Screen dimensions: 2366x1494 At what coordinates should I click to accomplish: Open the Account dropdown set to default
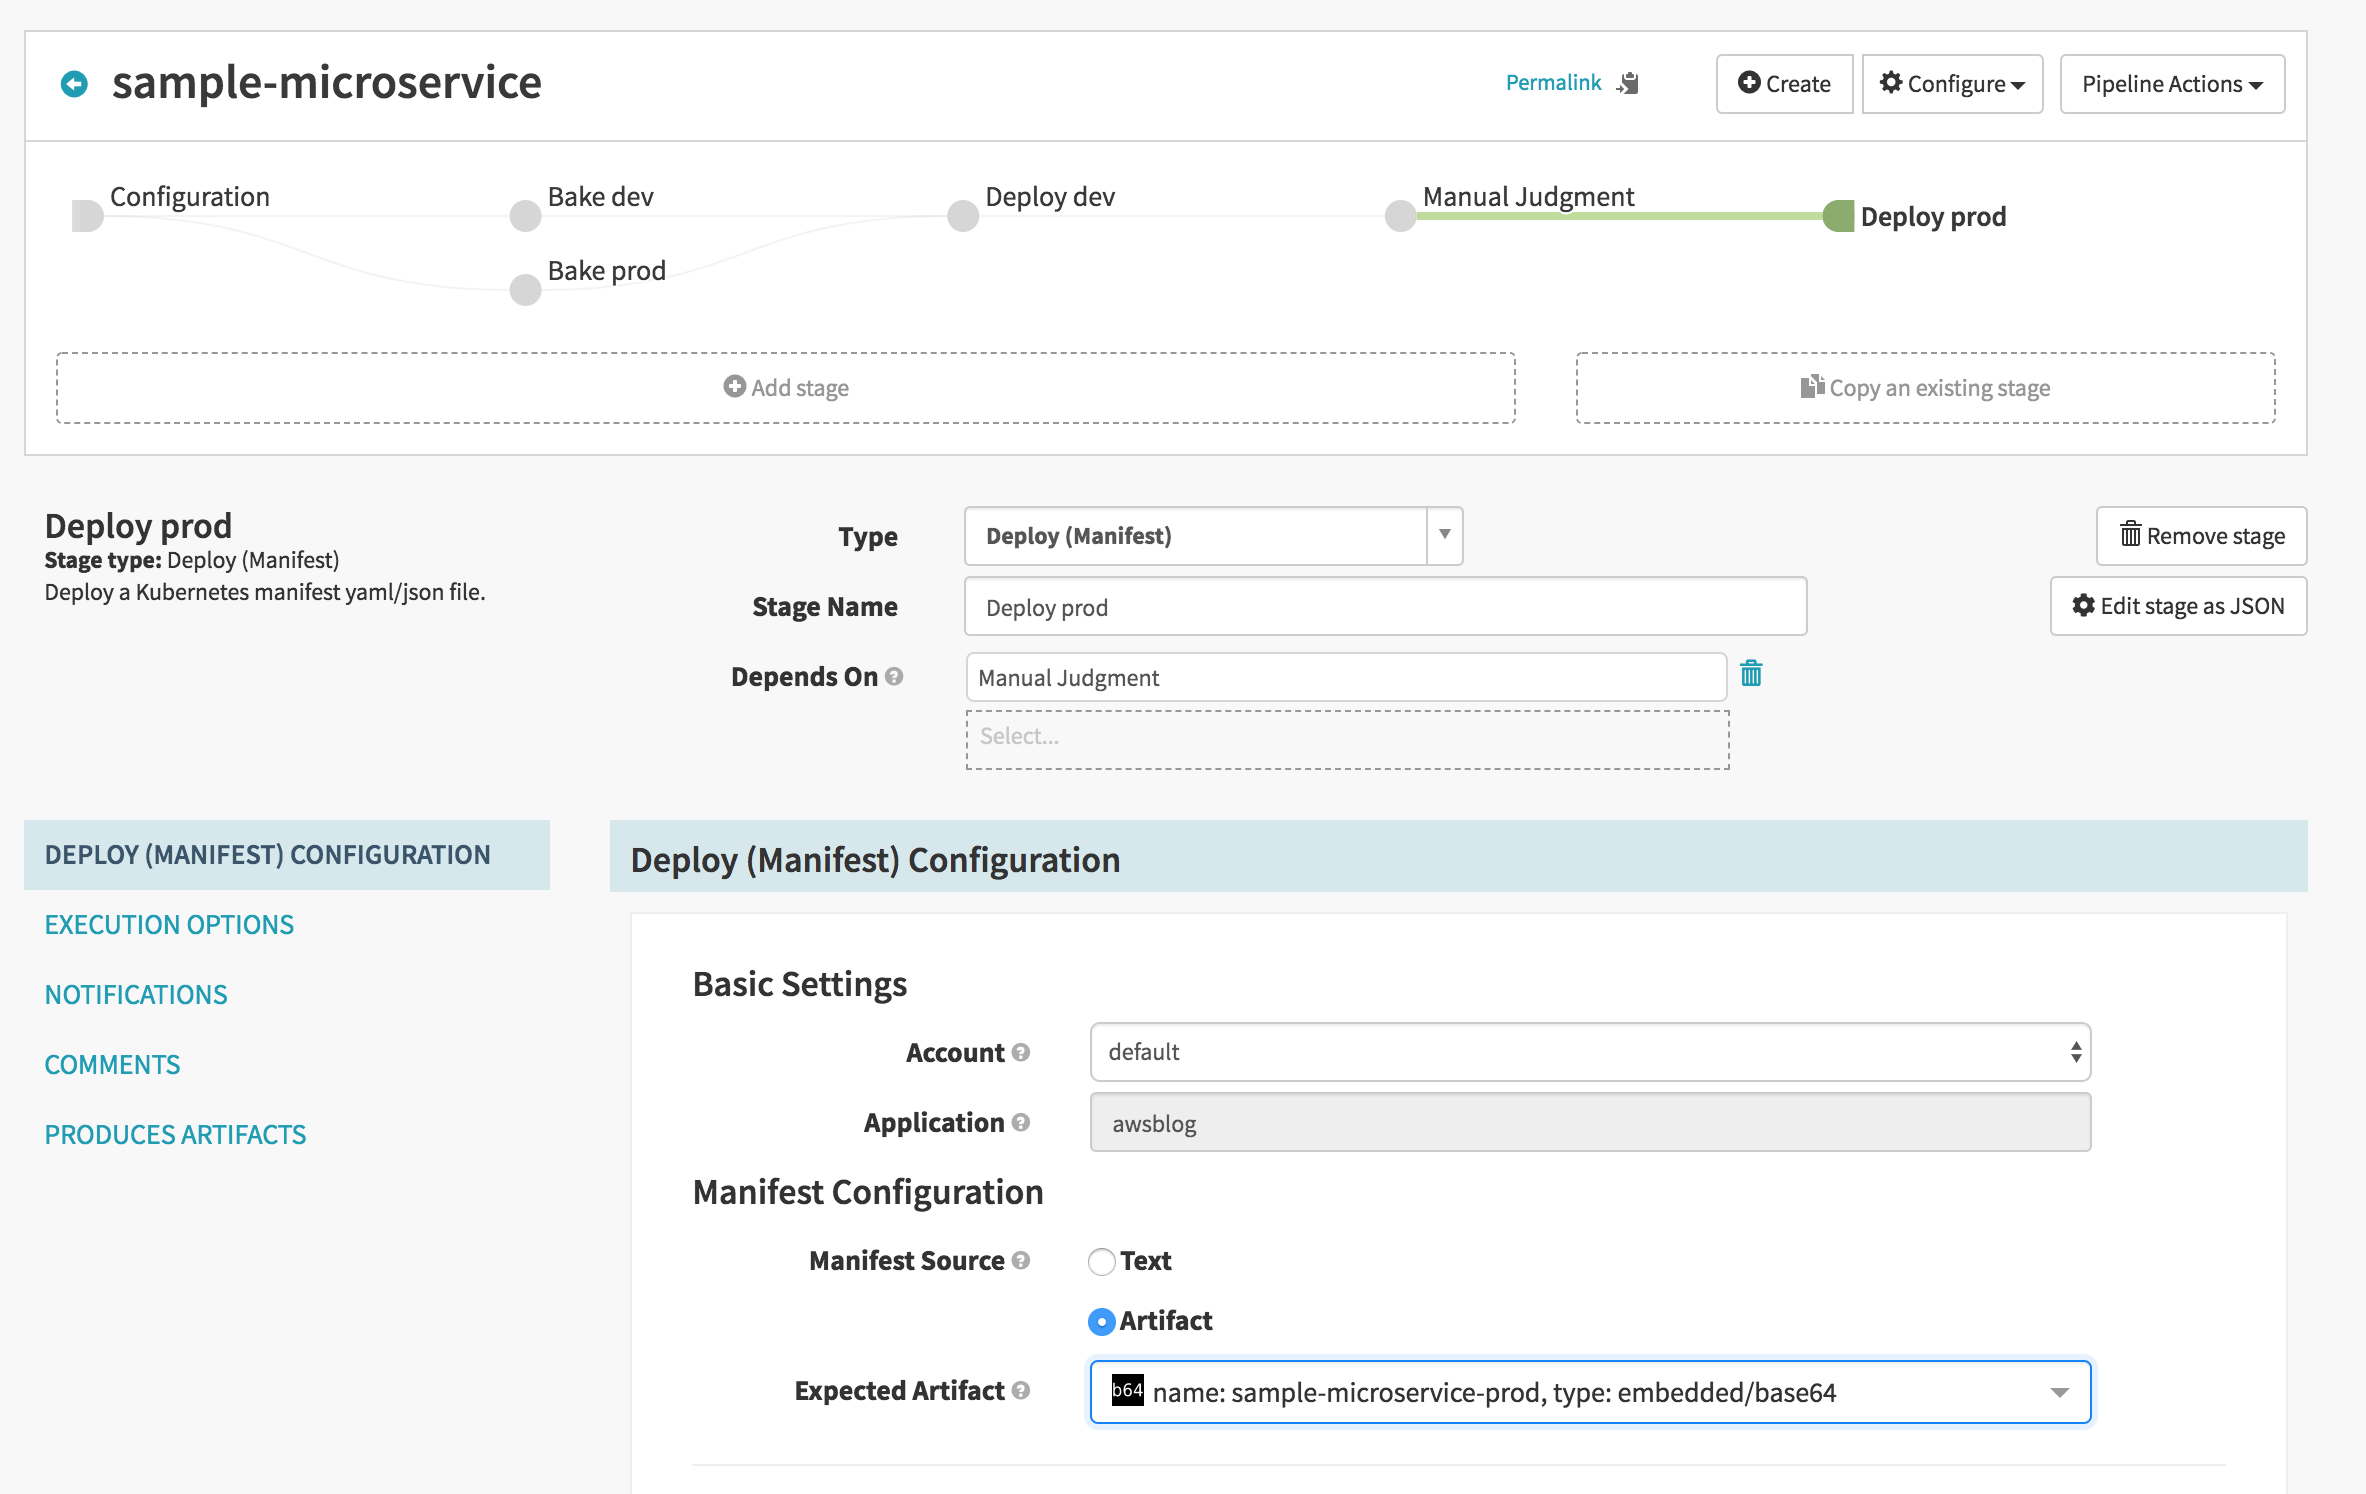click(x=1590, y=1052)
